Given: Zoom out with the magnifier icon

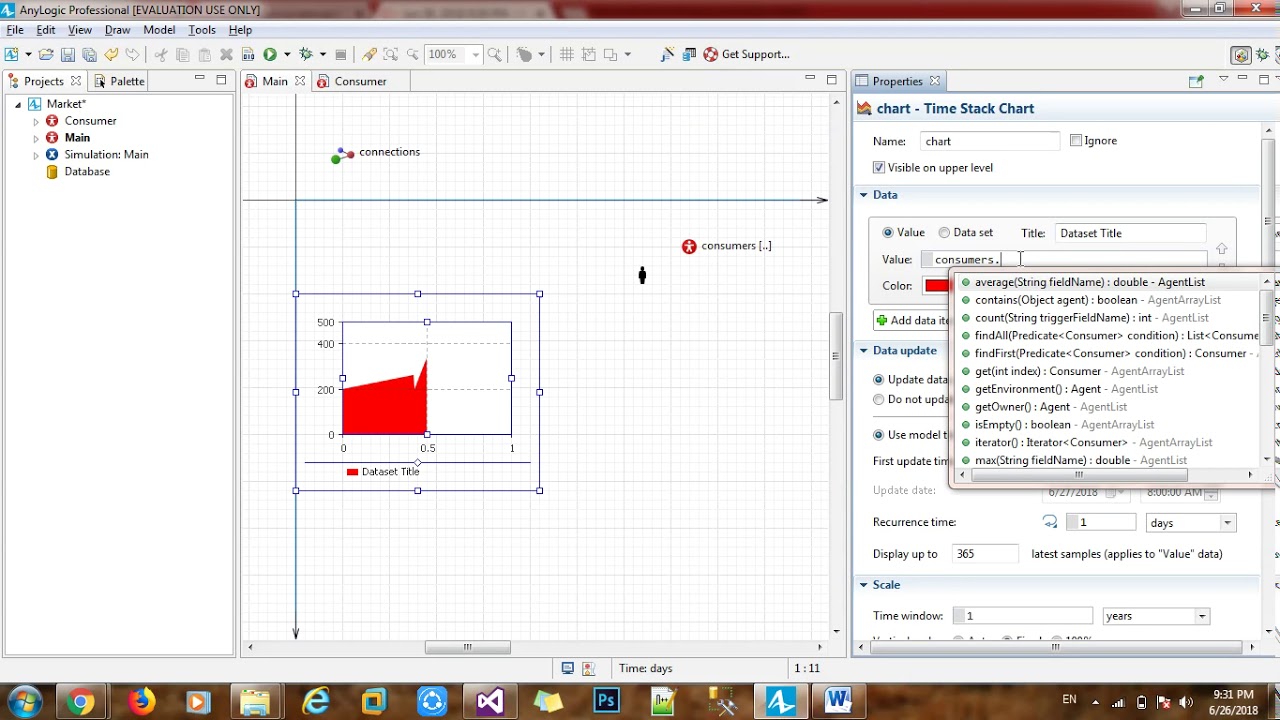Looking at the screenshot, I should 412,54.
